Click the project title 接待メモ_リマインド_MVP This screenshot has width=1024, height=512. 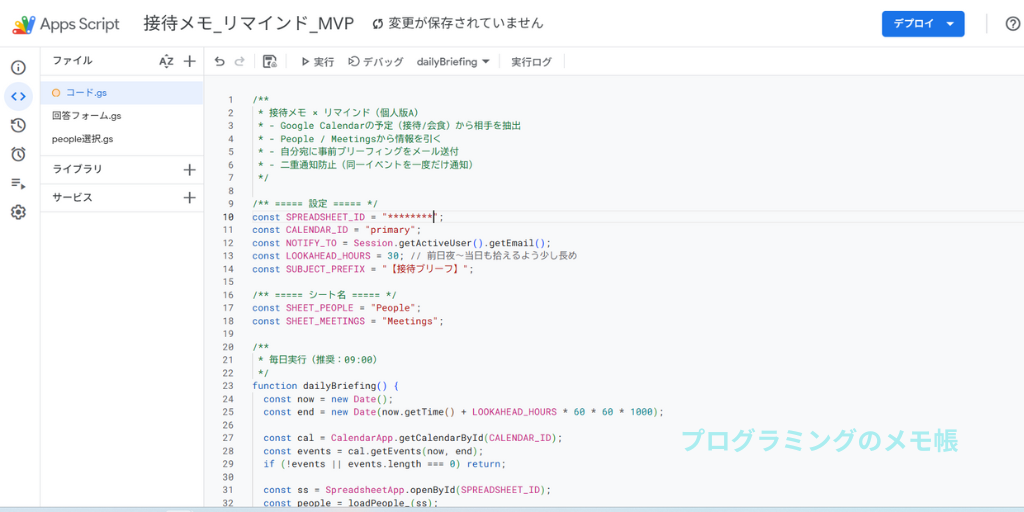(248, 23)
